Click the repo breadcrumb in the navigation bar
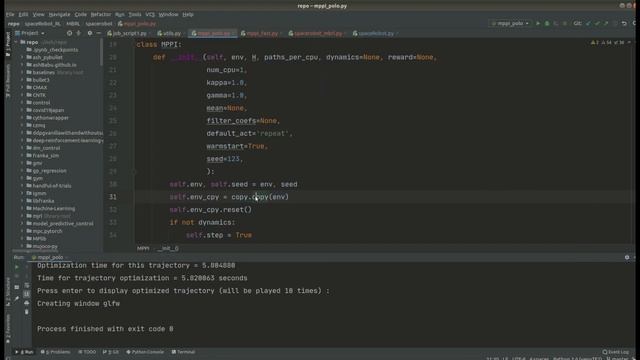Viewport: 640px width, 360px height. [13, 24]
